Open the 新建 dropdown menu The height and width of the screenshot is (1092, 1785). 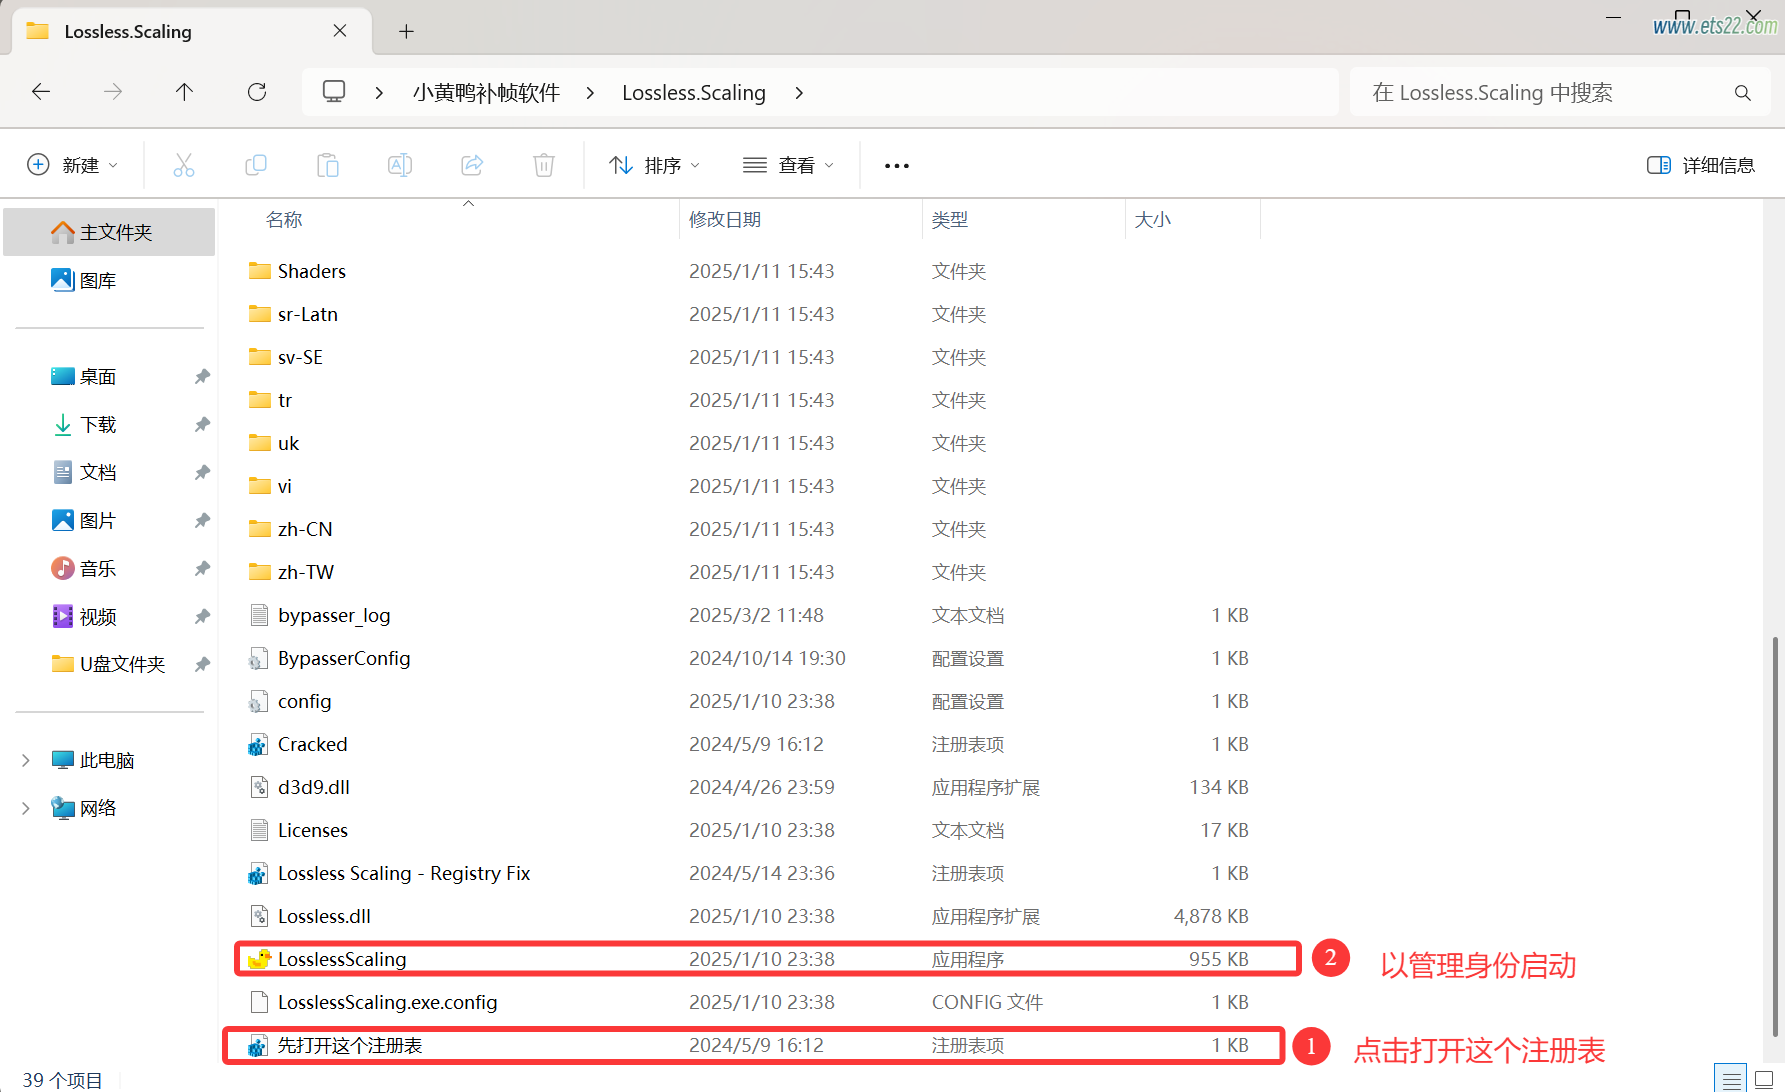click(73, 165)
